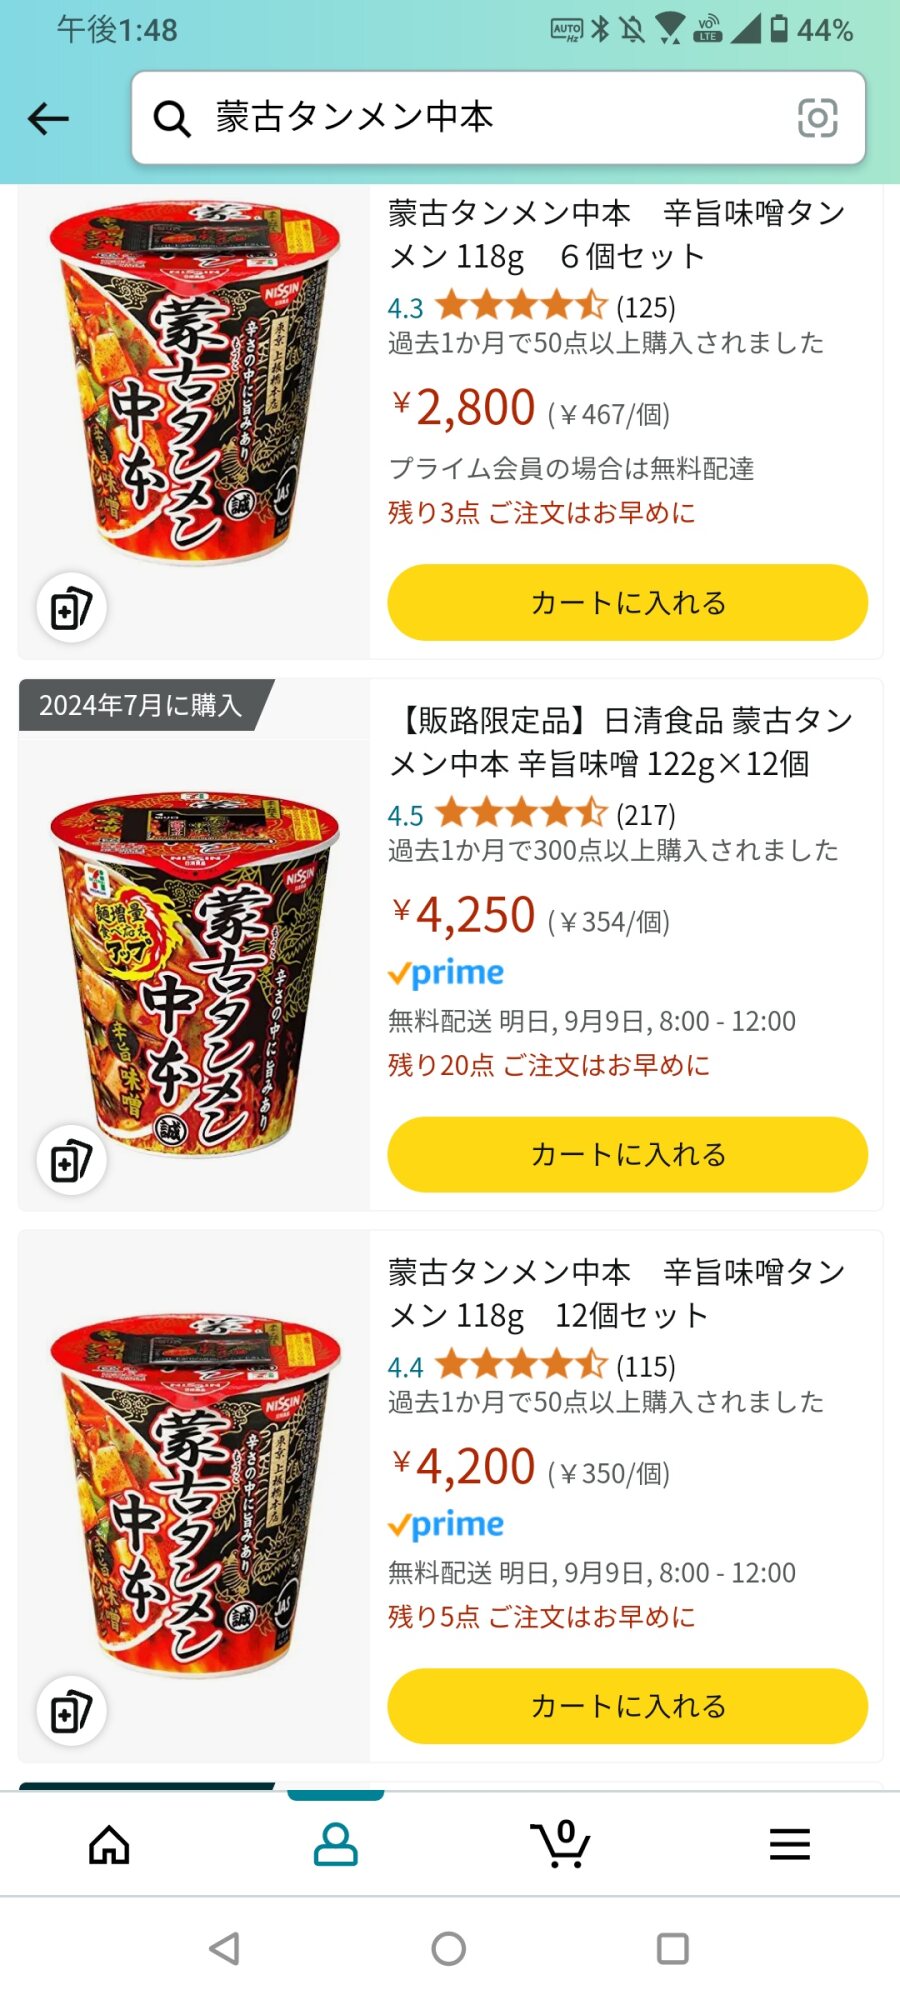900x2000 pixels.
Task: Tap the search field with 蒙古タンメン中本
Action: 490,118
